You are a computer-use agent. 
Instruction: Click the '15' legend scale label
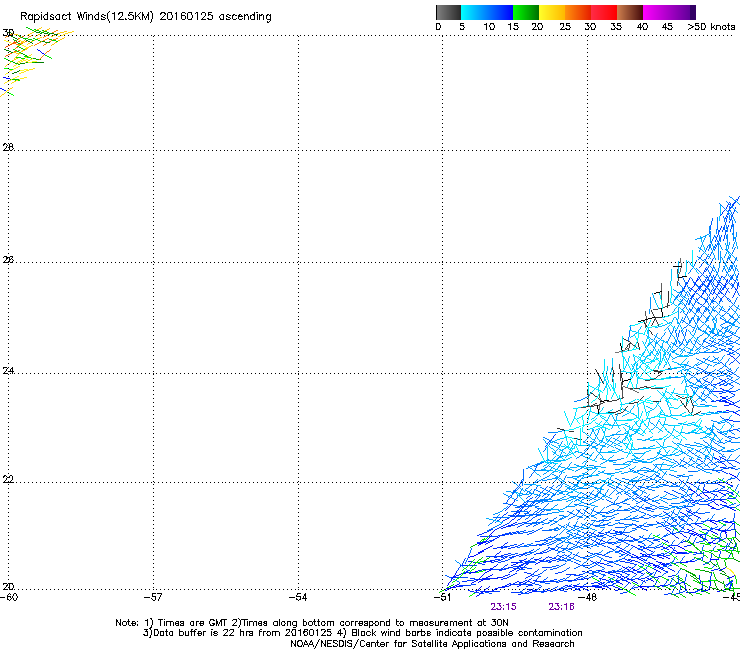pyautogui.click(x=513, y=27)
